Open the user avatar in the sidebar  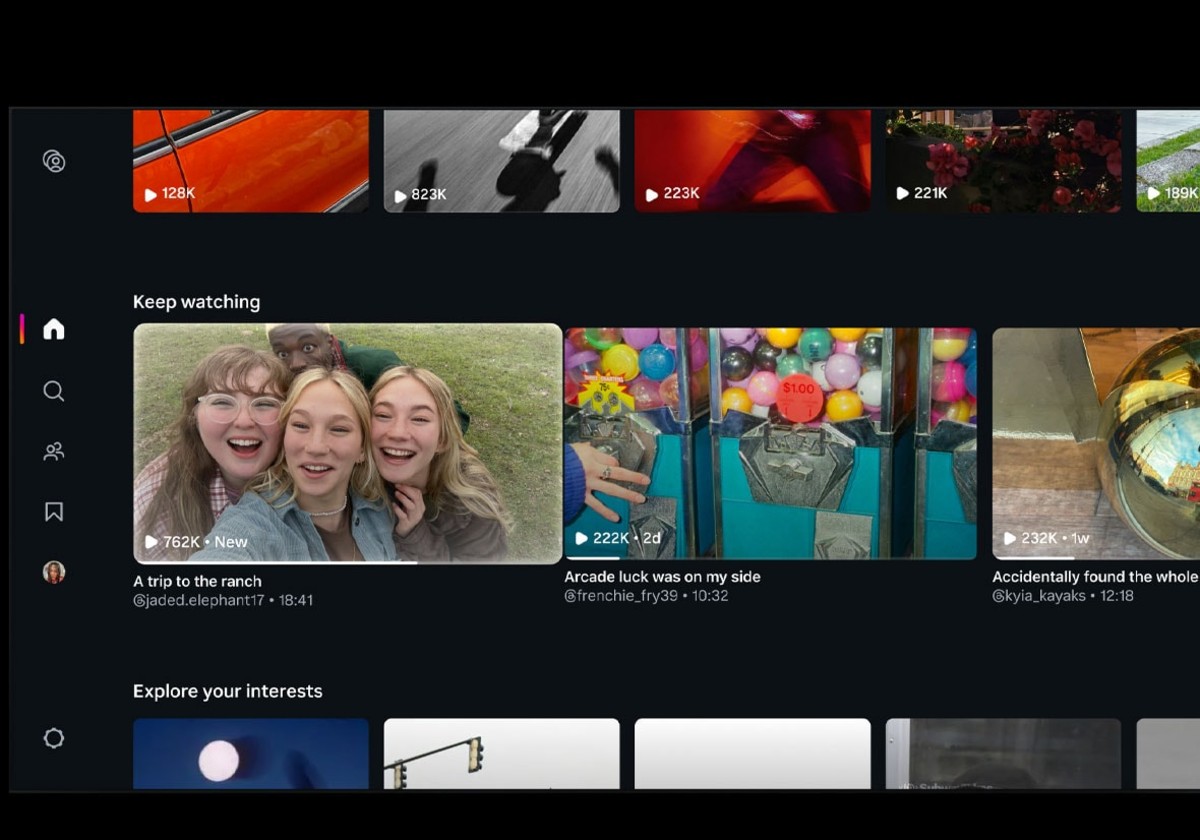54,572
